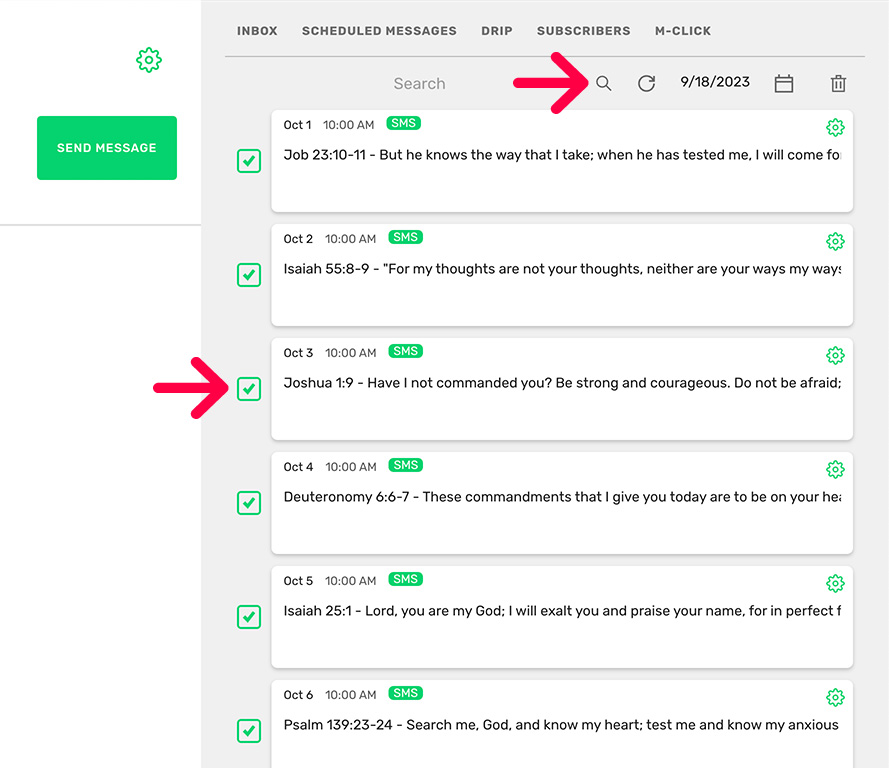Open the calendar date picker icon
Screen dimensions: 889x768
pos(784,84)
